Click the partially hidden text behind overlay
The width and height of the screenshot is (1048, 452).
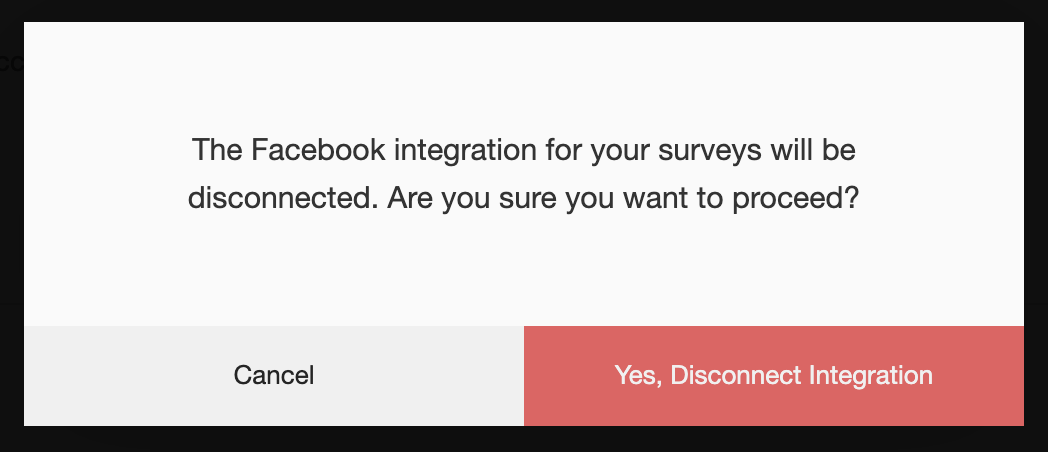[x=10, y=64]
